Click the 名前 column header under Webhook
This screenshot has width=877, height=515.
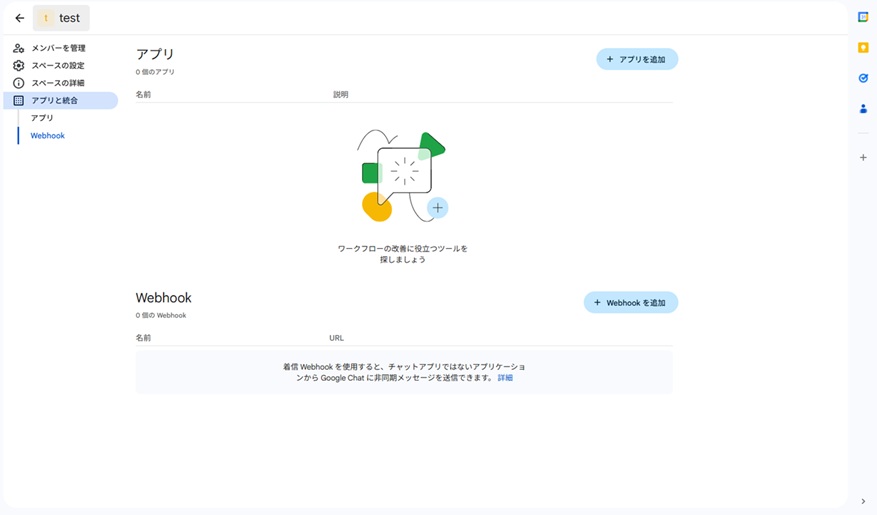(x=143, y=338)
